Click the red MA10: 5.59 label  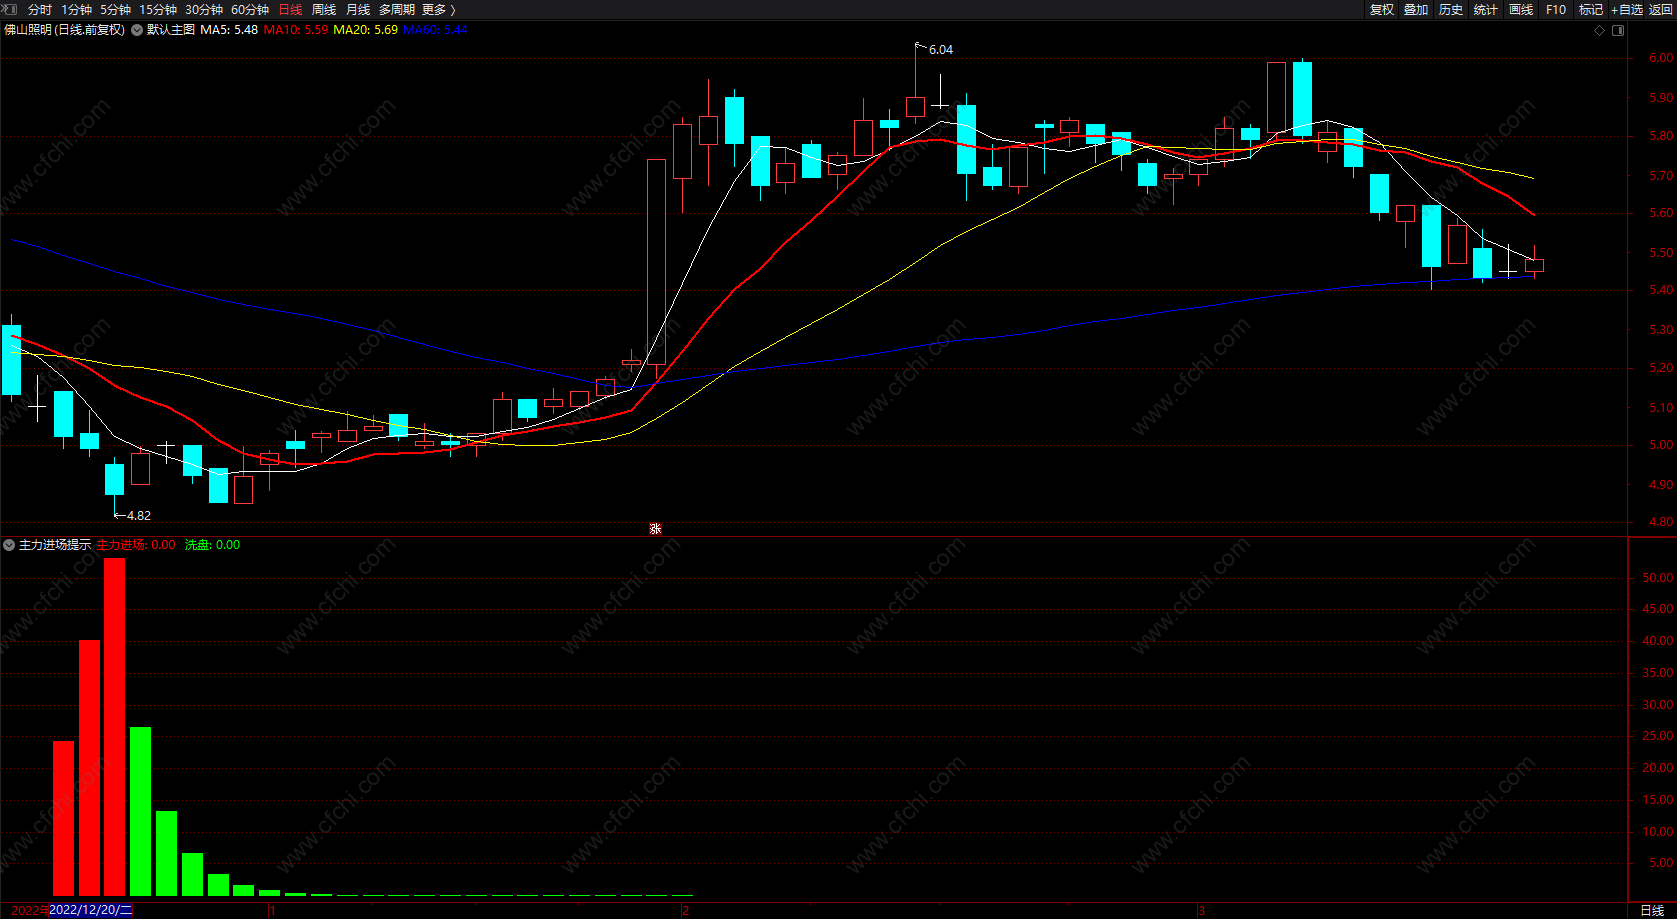tap(296, 30)
